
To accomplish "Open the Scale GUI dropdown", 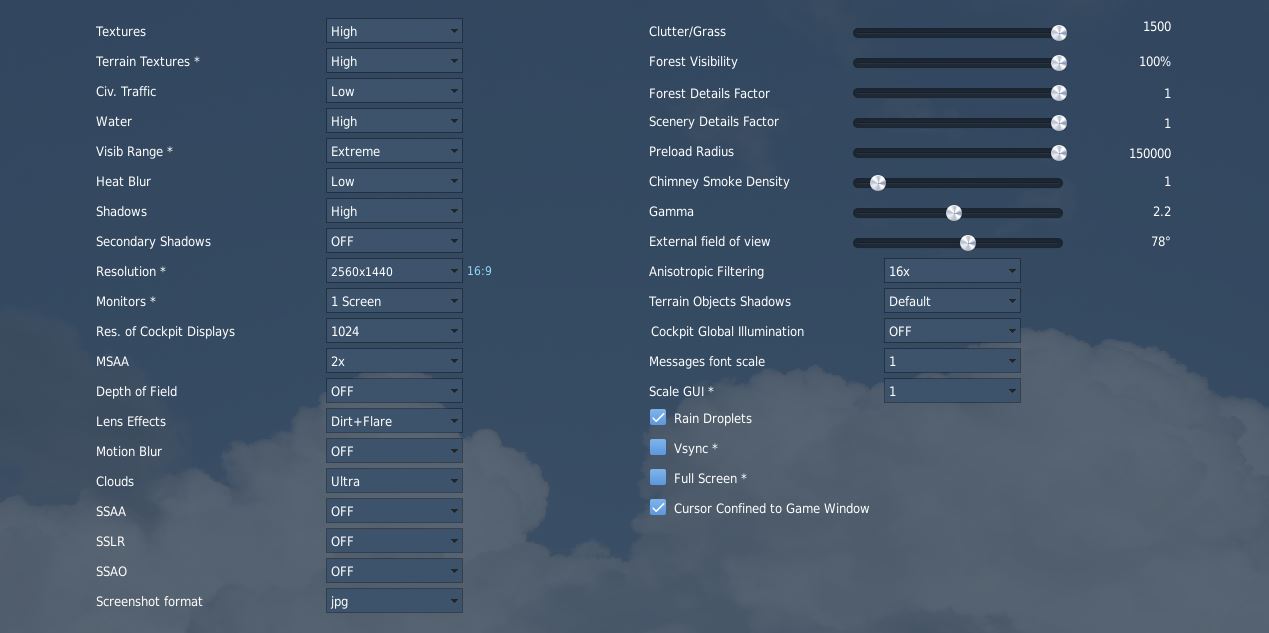I will (x=952, y=391).
